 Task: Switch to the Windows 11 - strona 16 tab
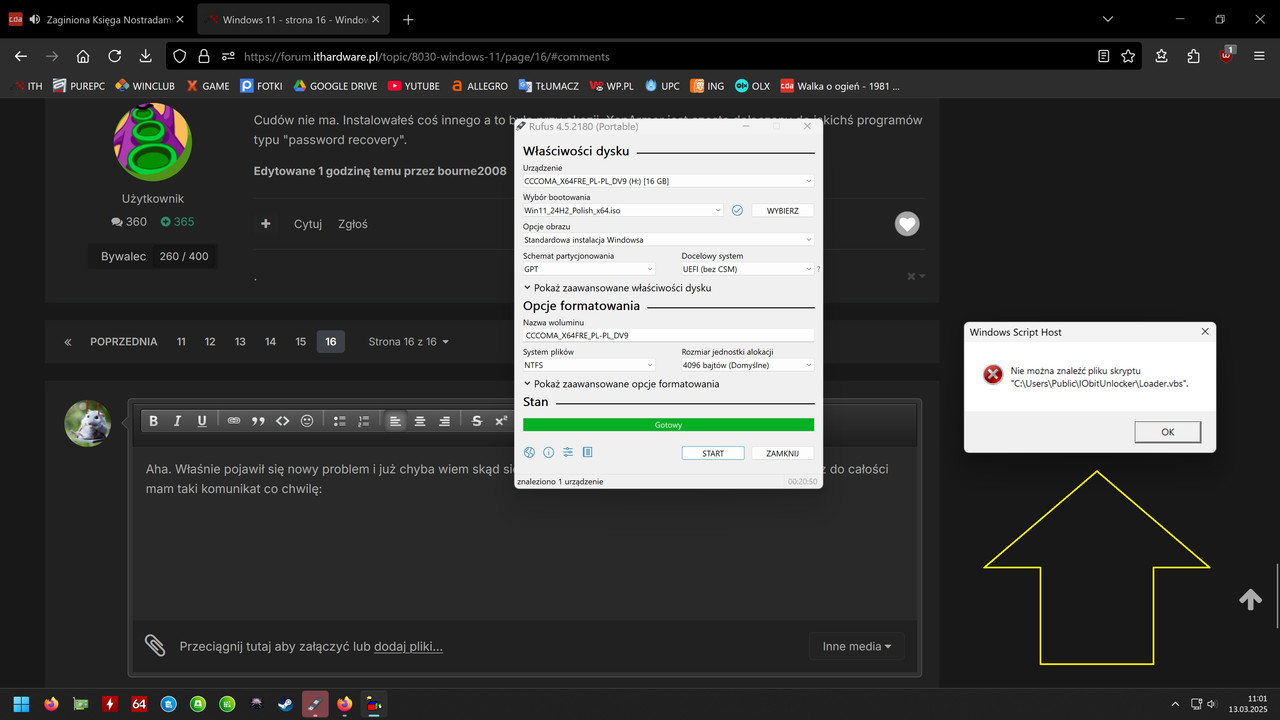tap(294, 19)
